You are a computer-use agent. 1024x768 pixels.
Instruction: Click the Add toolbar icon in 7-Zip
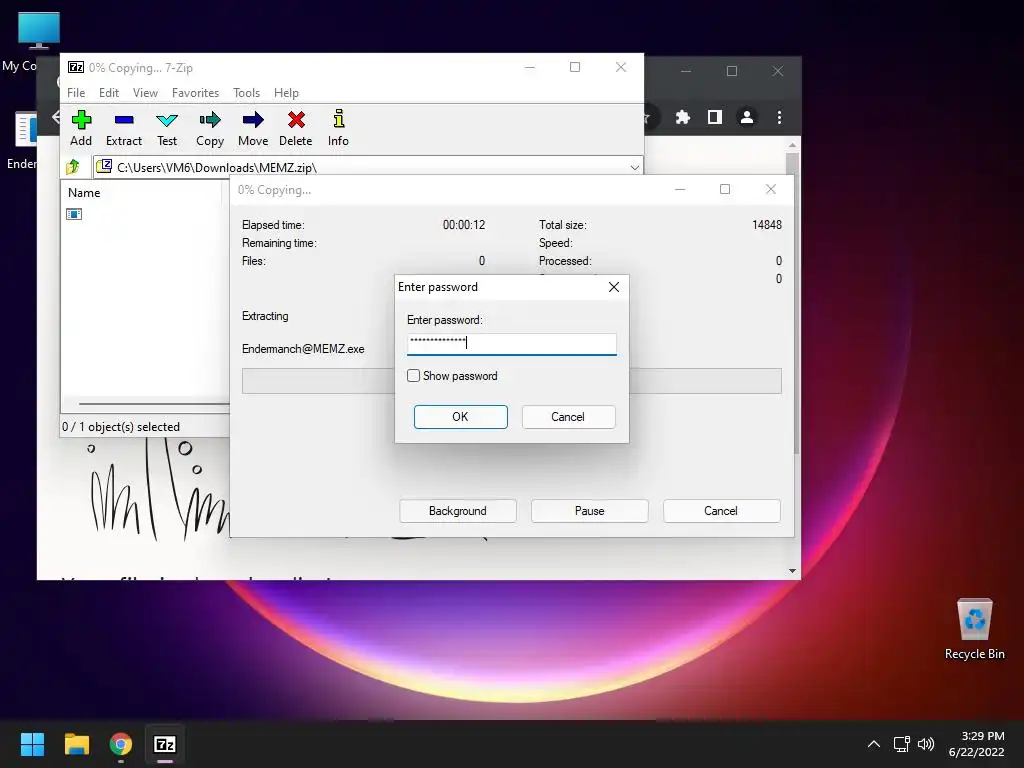81,128
